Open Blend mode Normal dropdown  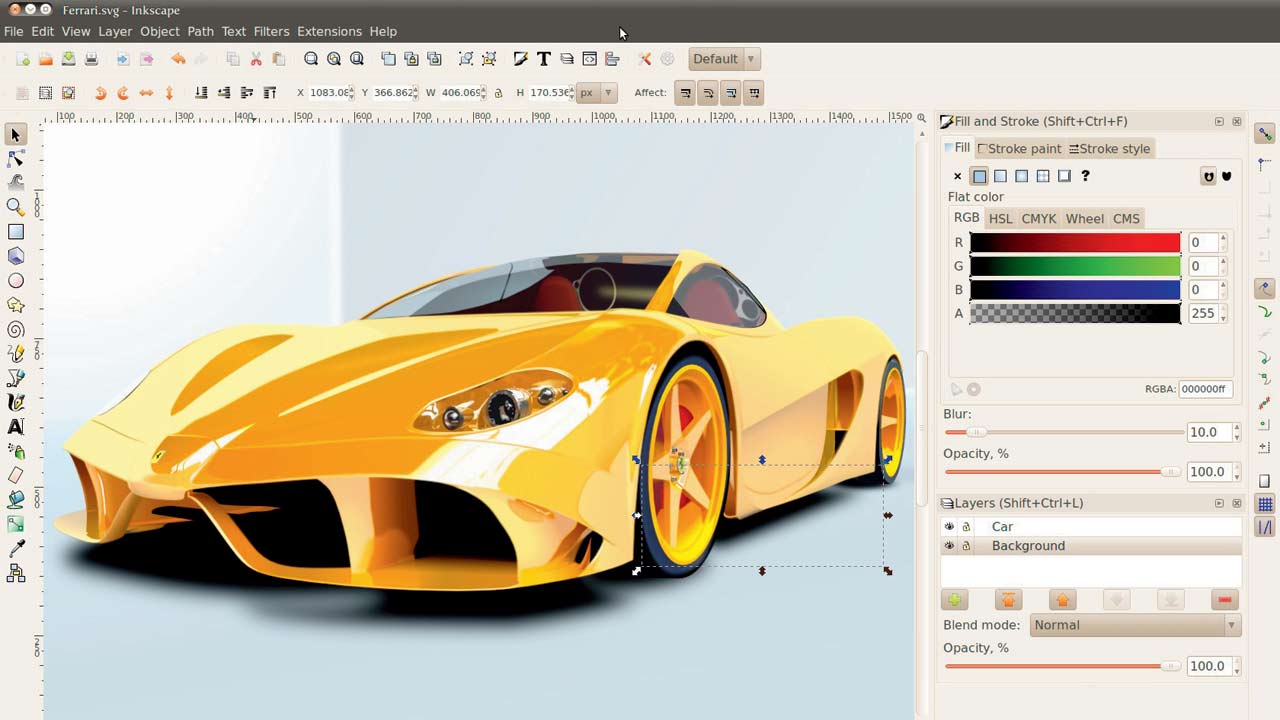pyautogui.click(x=1134, y=625)
